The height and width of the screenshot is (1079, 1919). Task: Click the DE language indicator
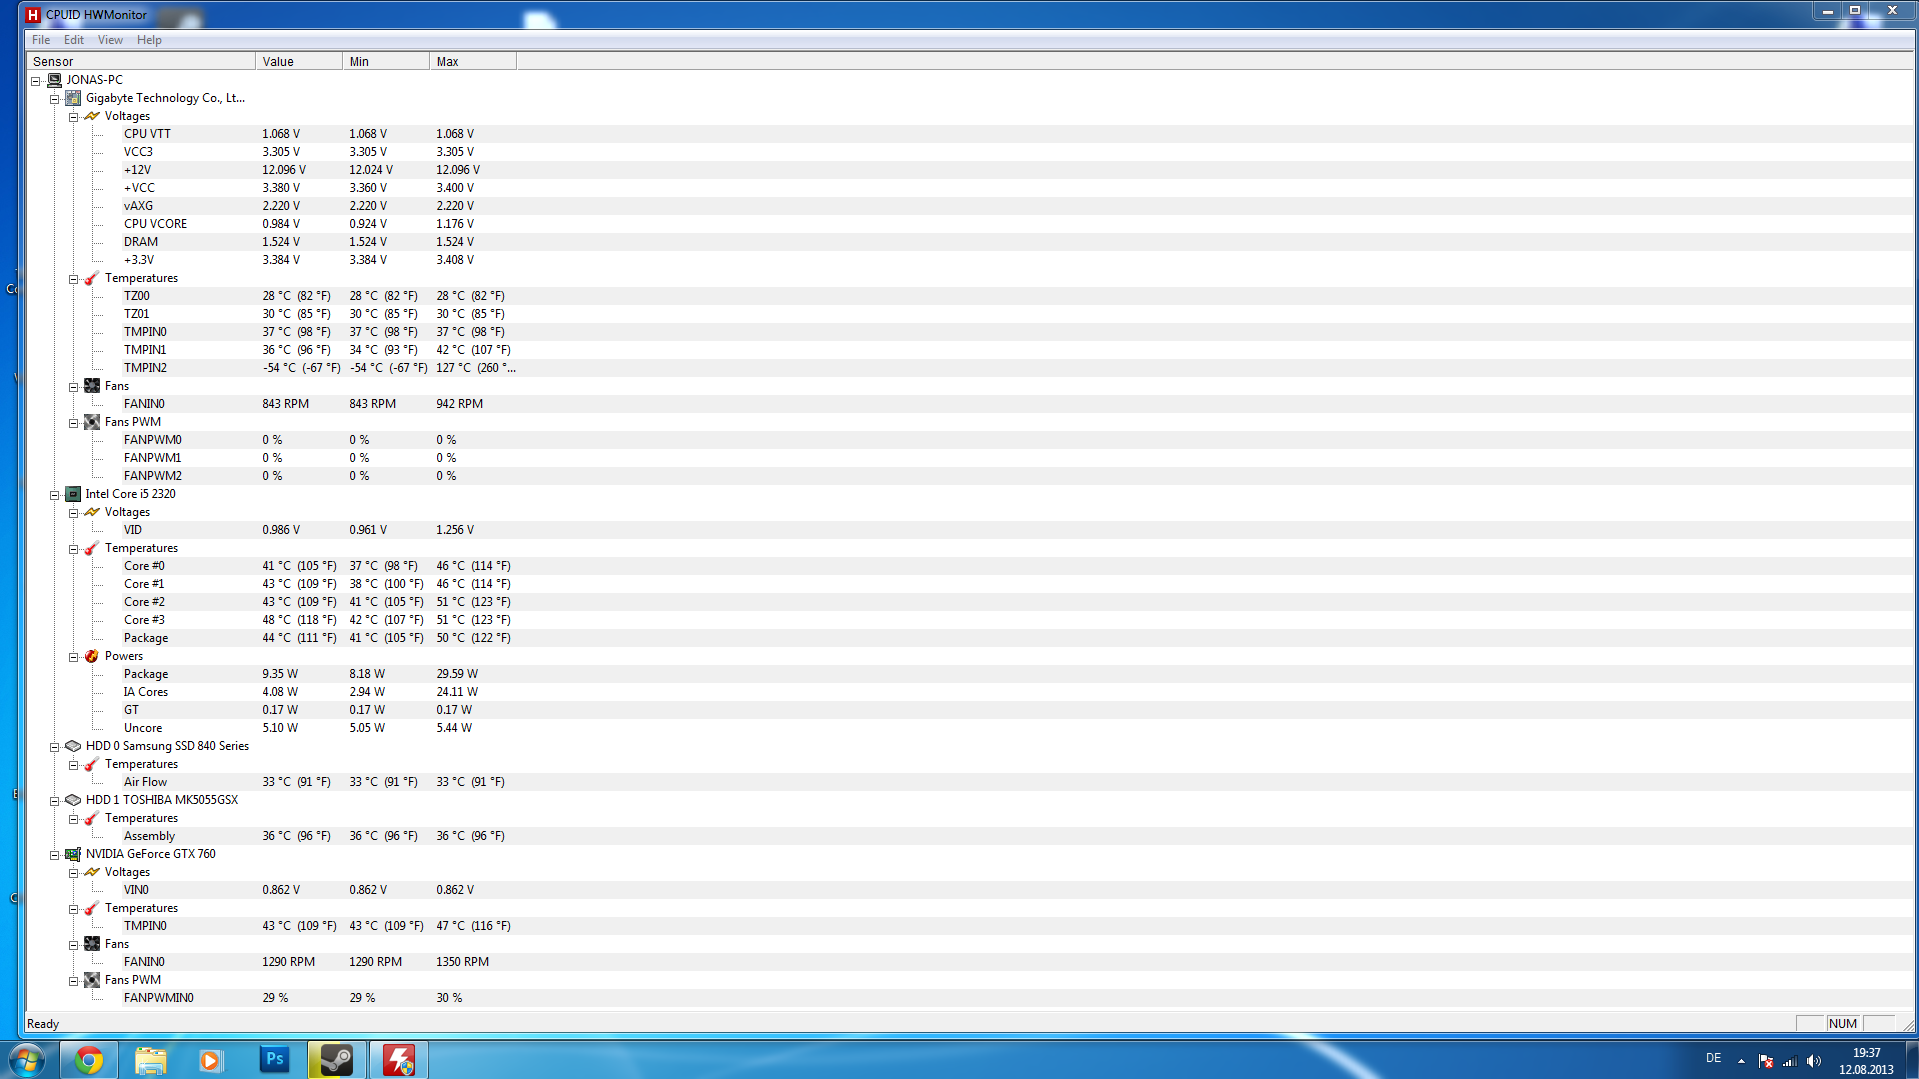point(1713,1058)
